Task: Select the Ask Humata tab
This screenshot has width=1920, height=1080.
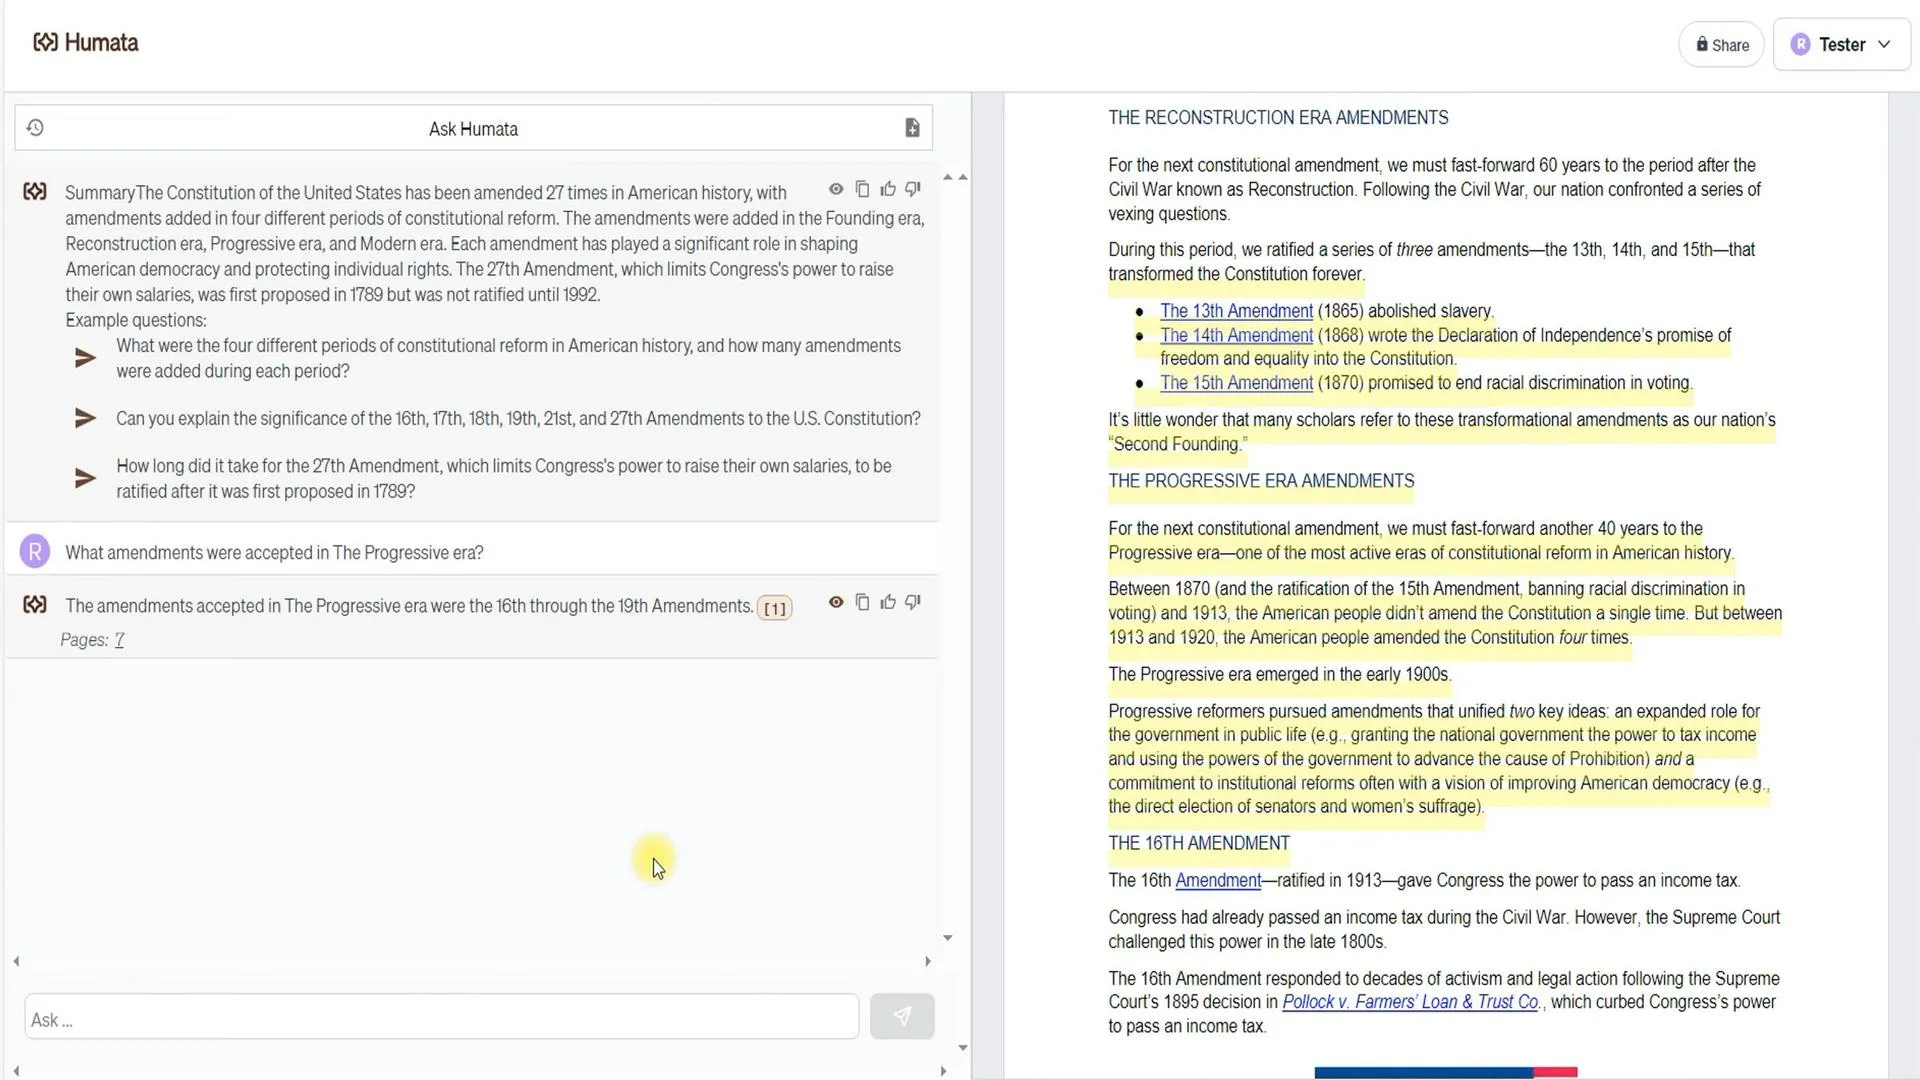Action: [x=472, y=128]
